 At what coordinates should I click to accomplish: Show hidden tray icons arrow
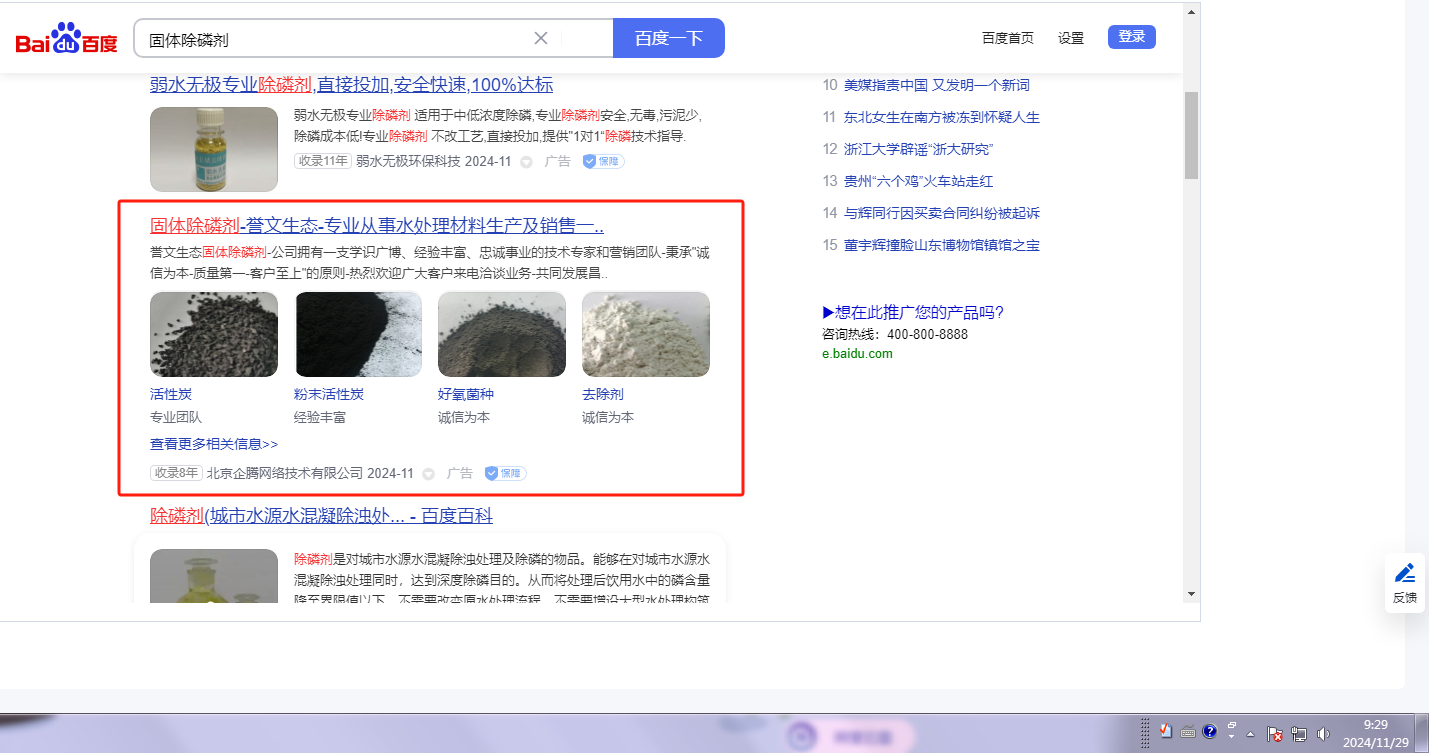[x=1250, y=733]
